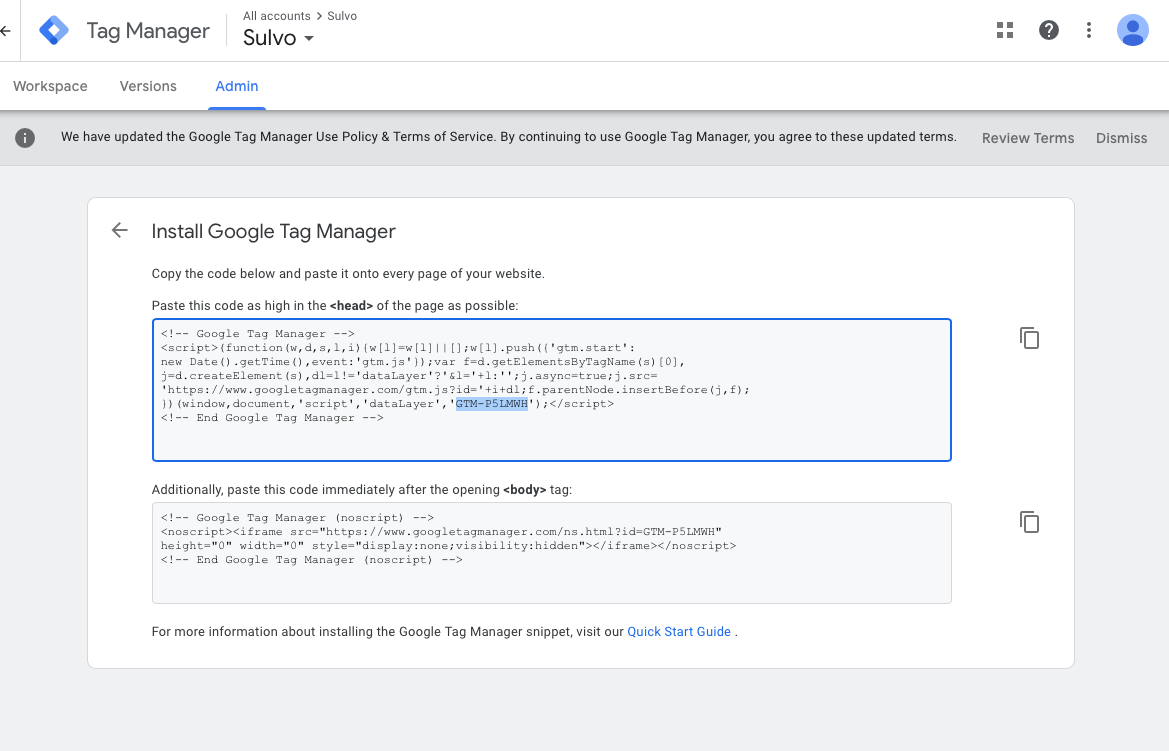Open the Quick Start Guide link
This screenshot has height=751, width=1169.
pyautogui.click(x=678, y=632)
